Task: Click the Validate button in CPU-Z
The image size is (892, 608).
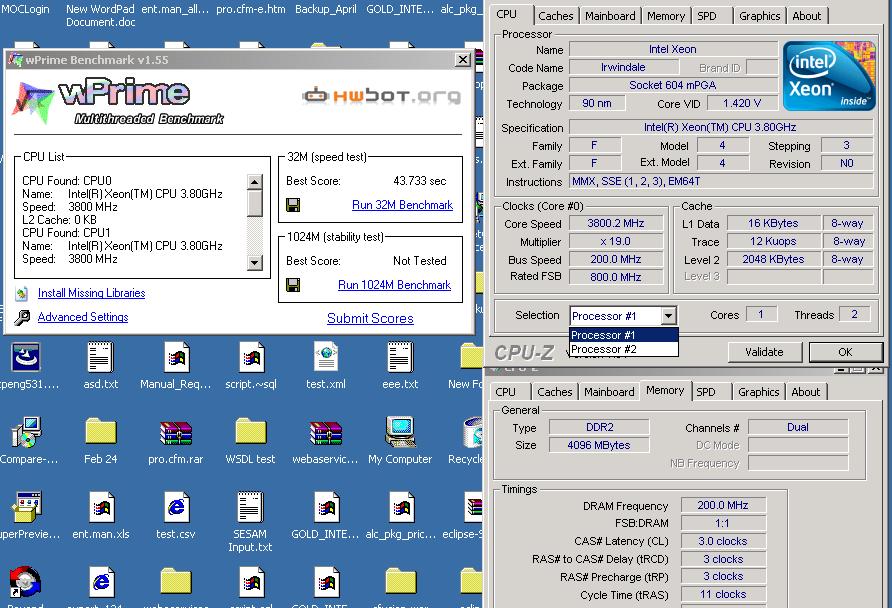Action: pyautogui.click(x=765, y=352)
